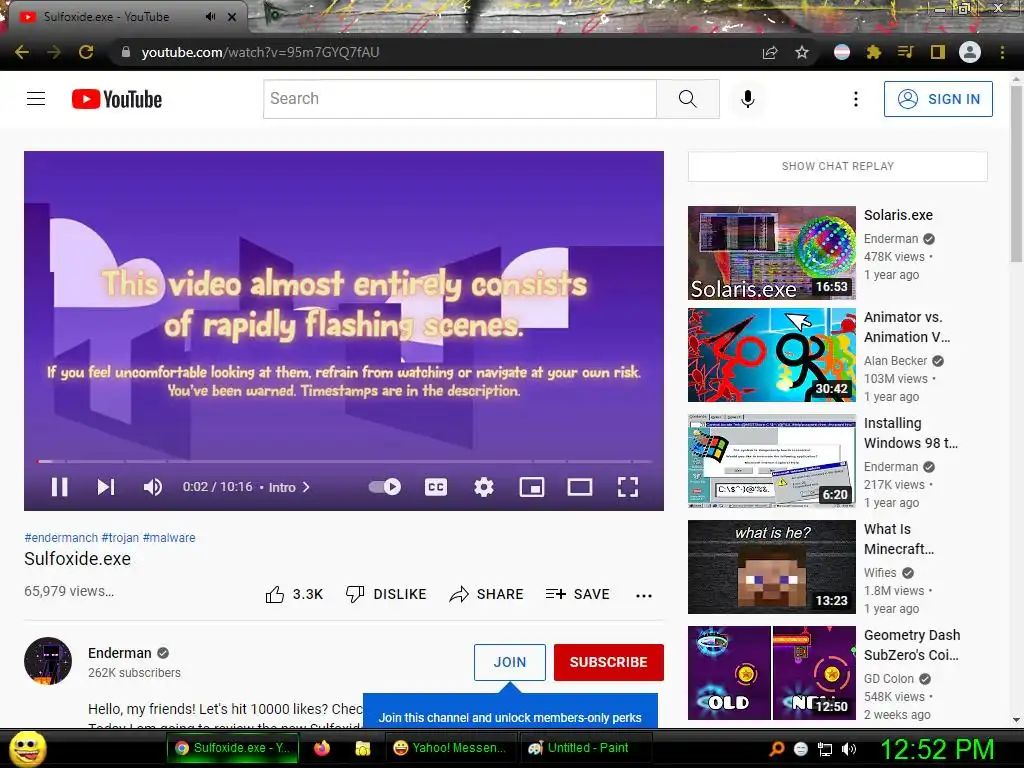Image resolution: width=1024 pixels, height=768 pixels.
Task: Open the browser profile avatar
Action: click(x=970, y=52)
